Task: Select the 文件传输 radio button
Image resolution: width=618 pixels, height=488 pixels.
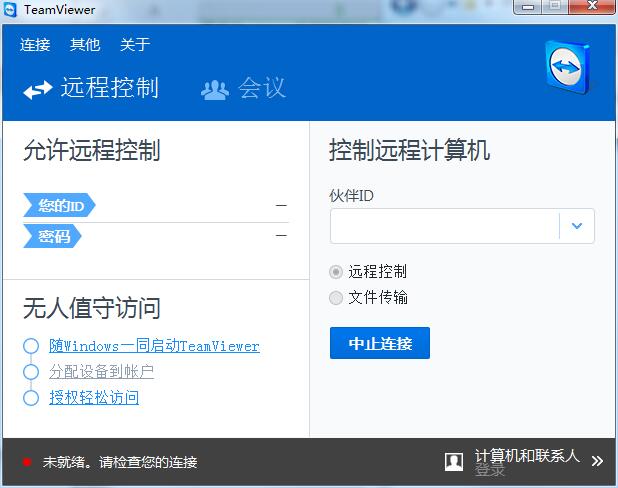Action: (335, 298)
